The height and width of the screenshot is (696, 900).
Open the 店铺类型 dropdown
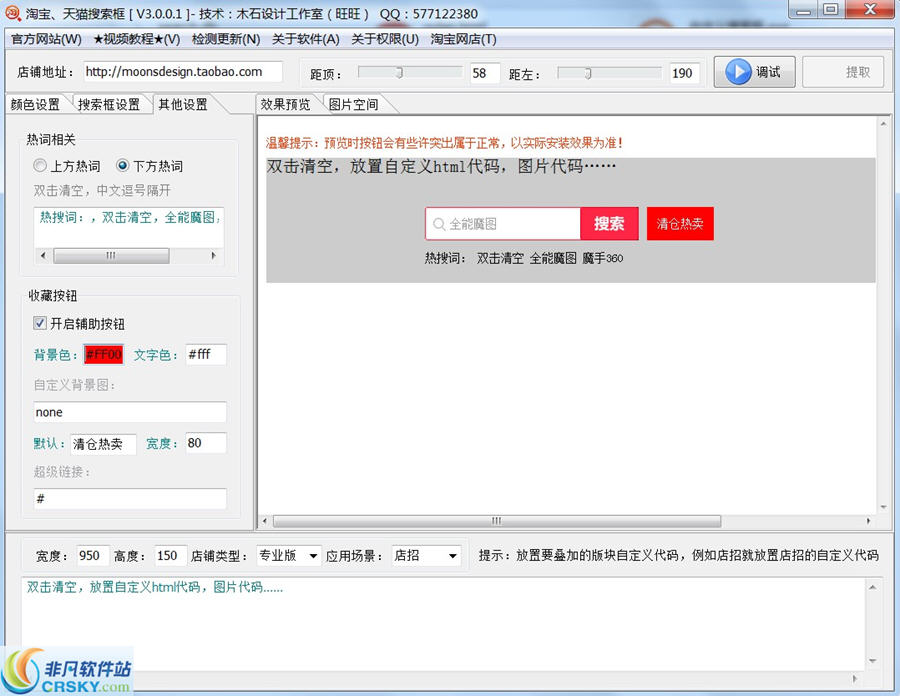[288, 555]
